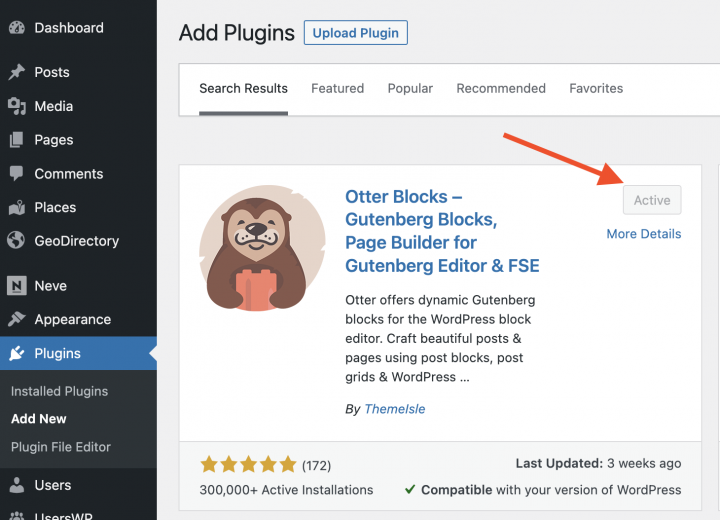Viewport: 720px width, 520px height.
Task: Click the Places map icon
Action: tap(16, 208)
